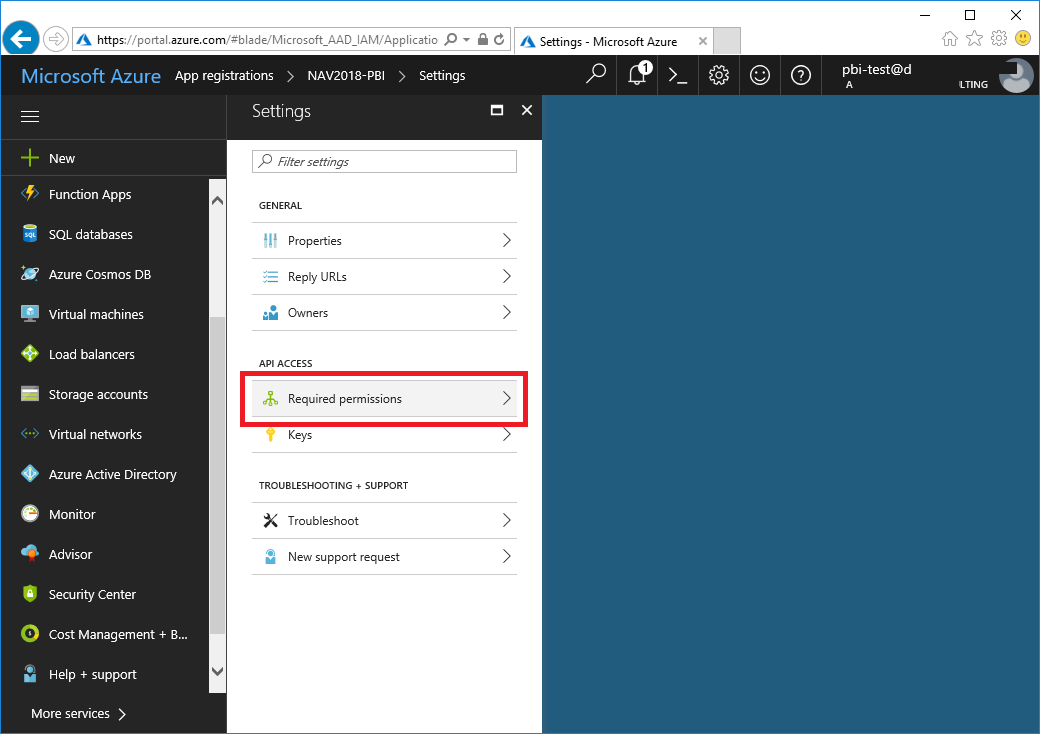Open address bar dropdown arrow

click(x=466, y=40)
